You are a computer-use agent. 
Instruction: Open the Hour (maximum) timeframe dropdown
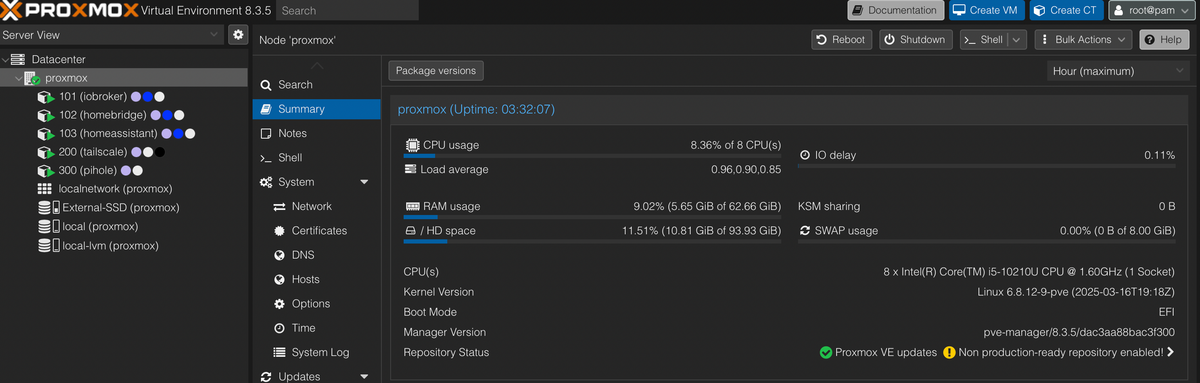1117,71
